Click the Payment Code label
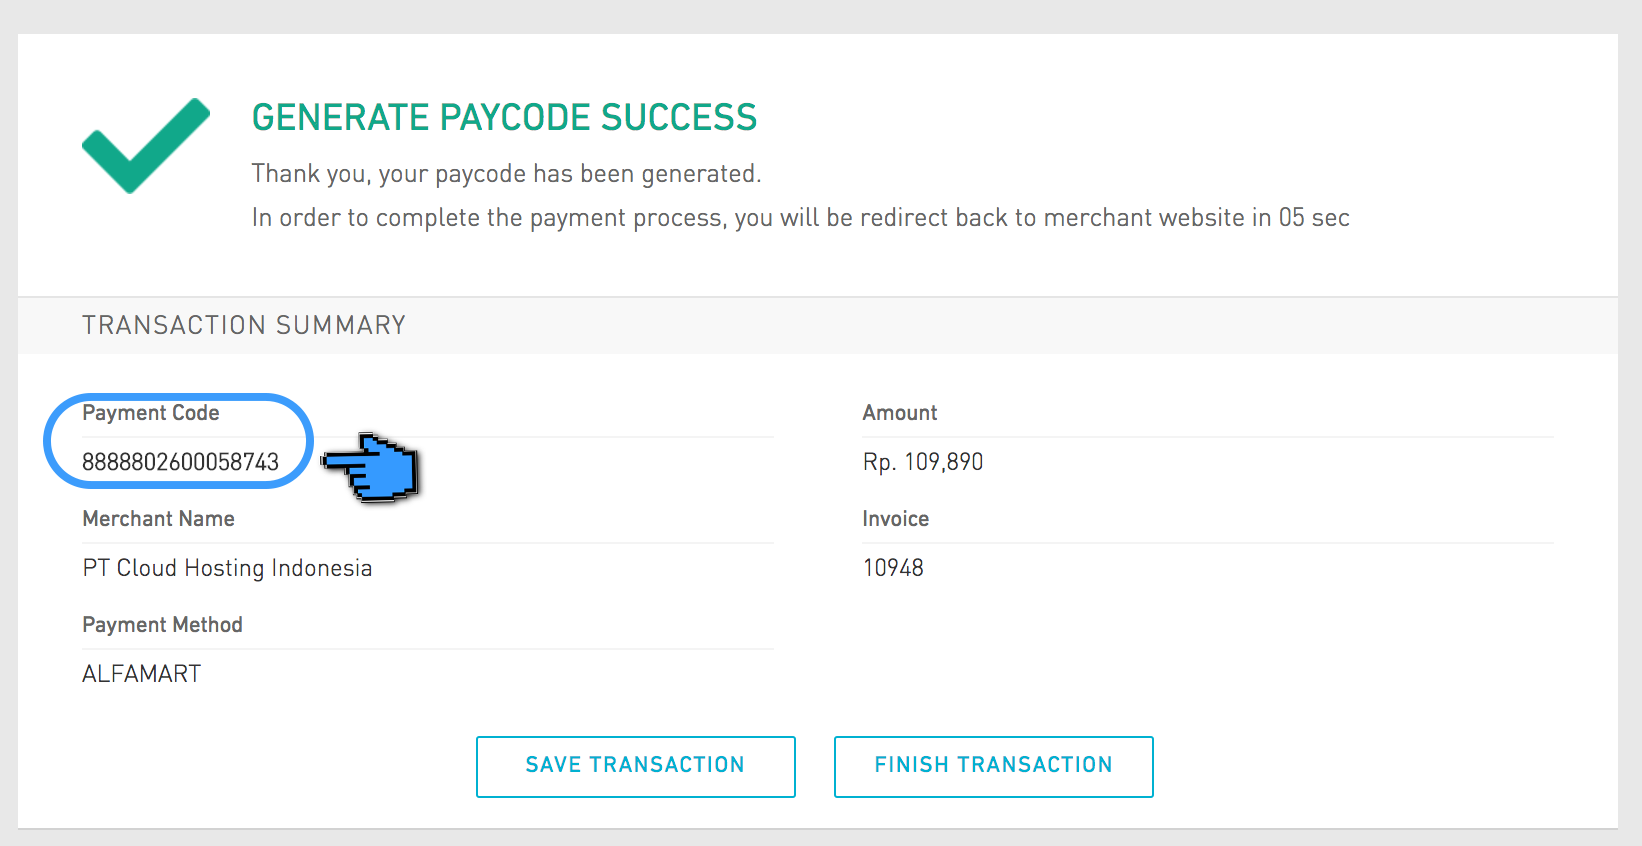Image resolution: width=1642 pixels, height=846 pixels. (x=151, y=412)
